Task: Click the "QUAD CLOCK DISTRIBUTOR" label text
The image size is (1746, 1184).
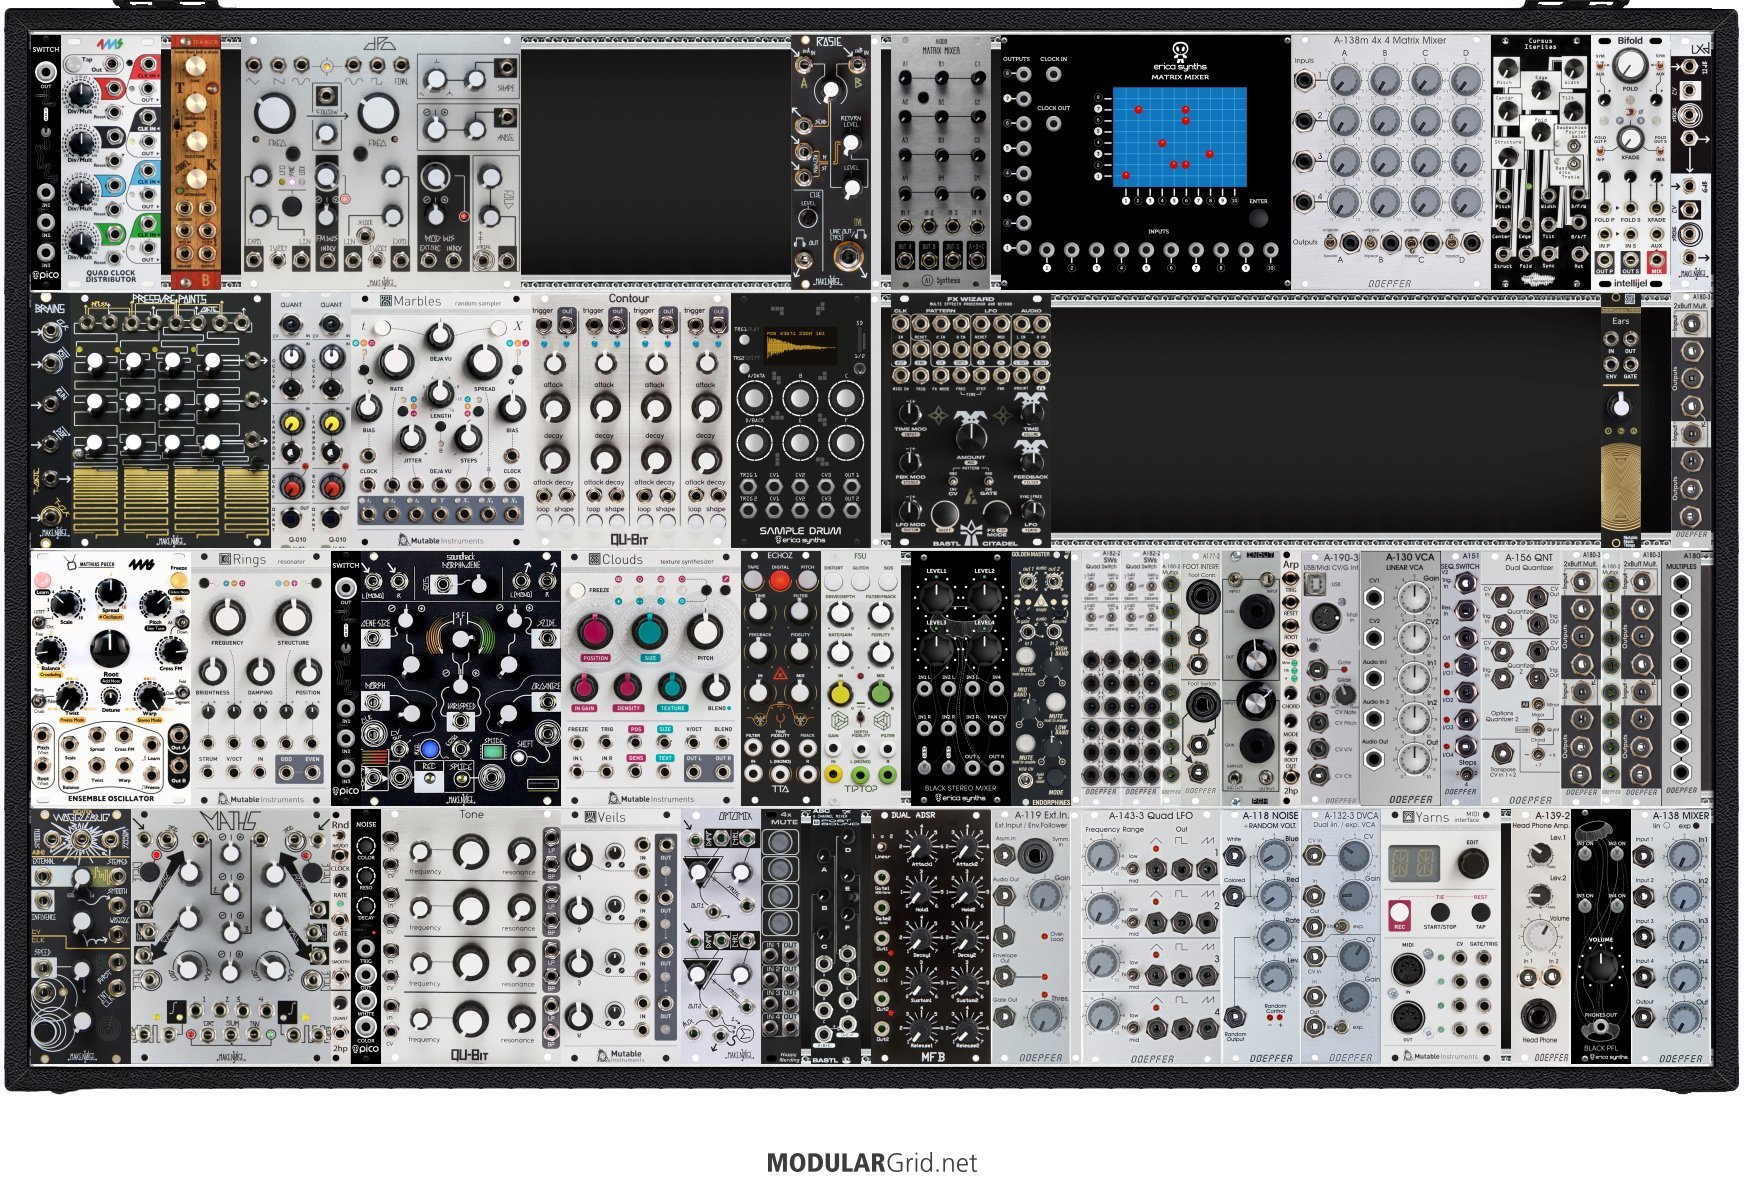Action: click(x=111, y=275)
